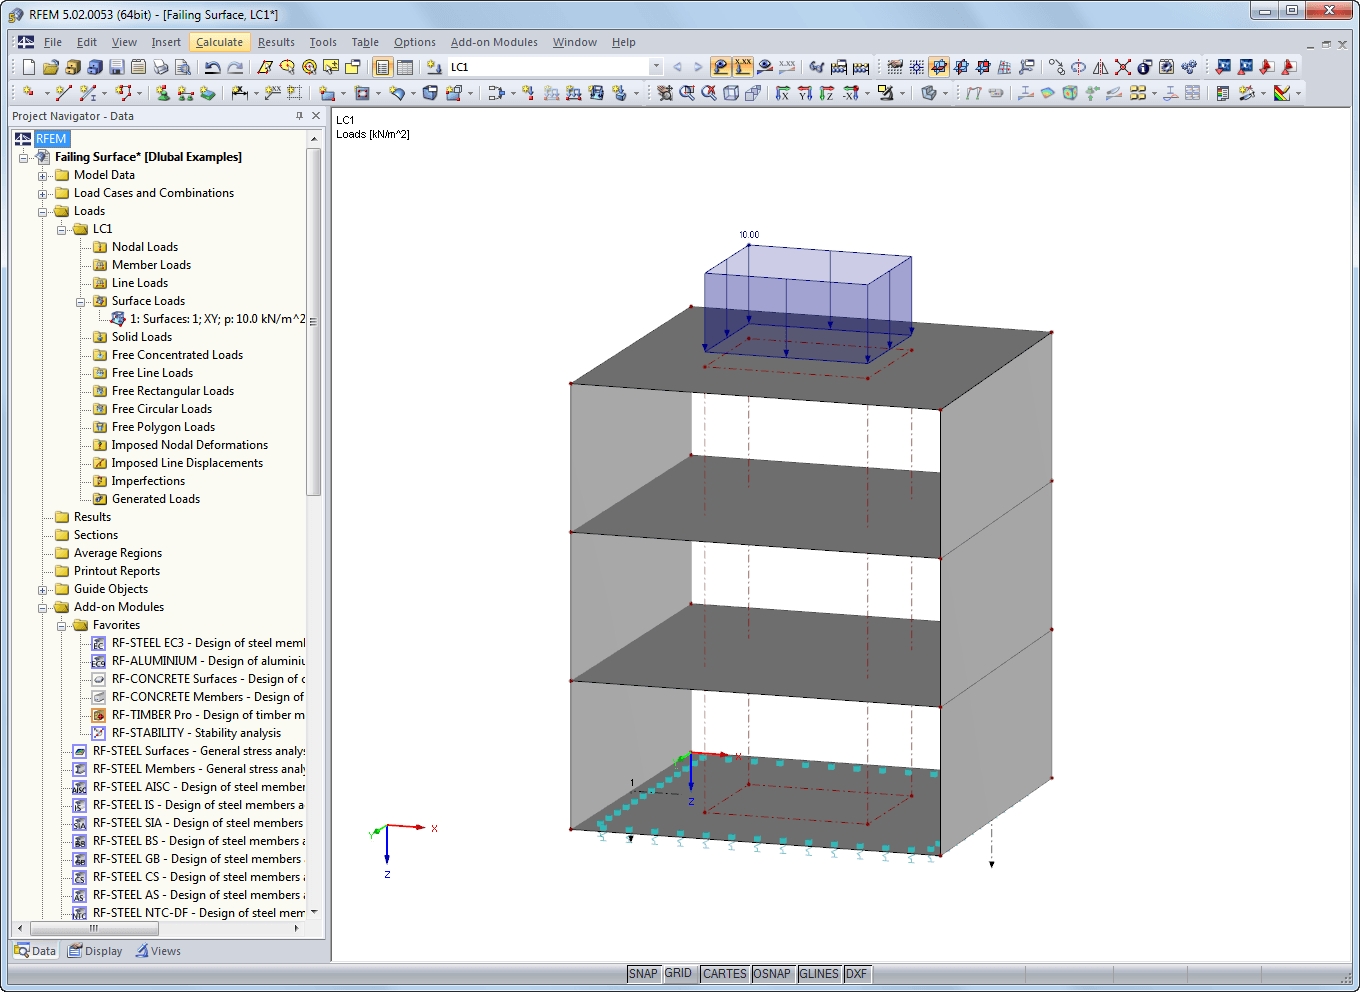Collapse the Loads folder in the navigator

tap(42, 211)
